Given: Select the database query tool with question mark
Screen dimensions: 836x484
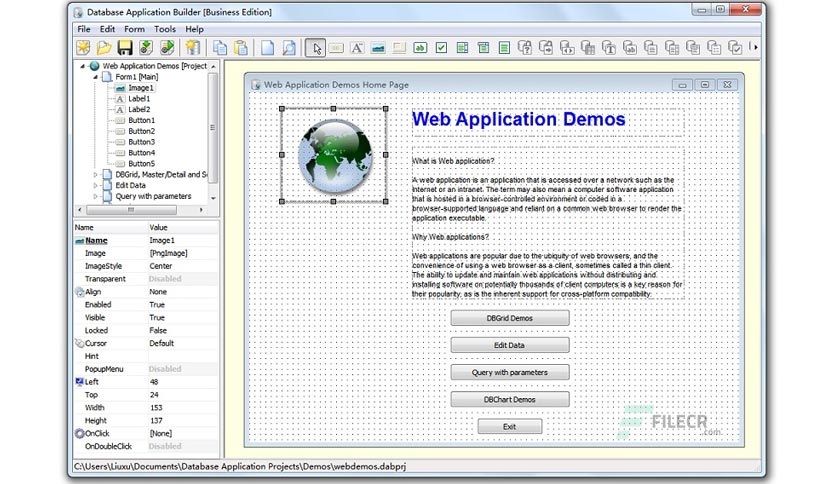Looking at the screenshot, I should (x=525, y=48).
